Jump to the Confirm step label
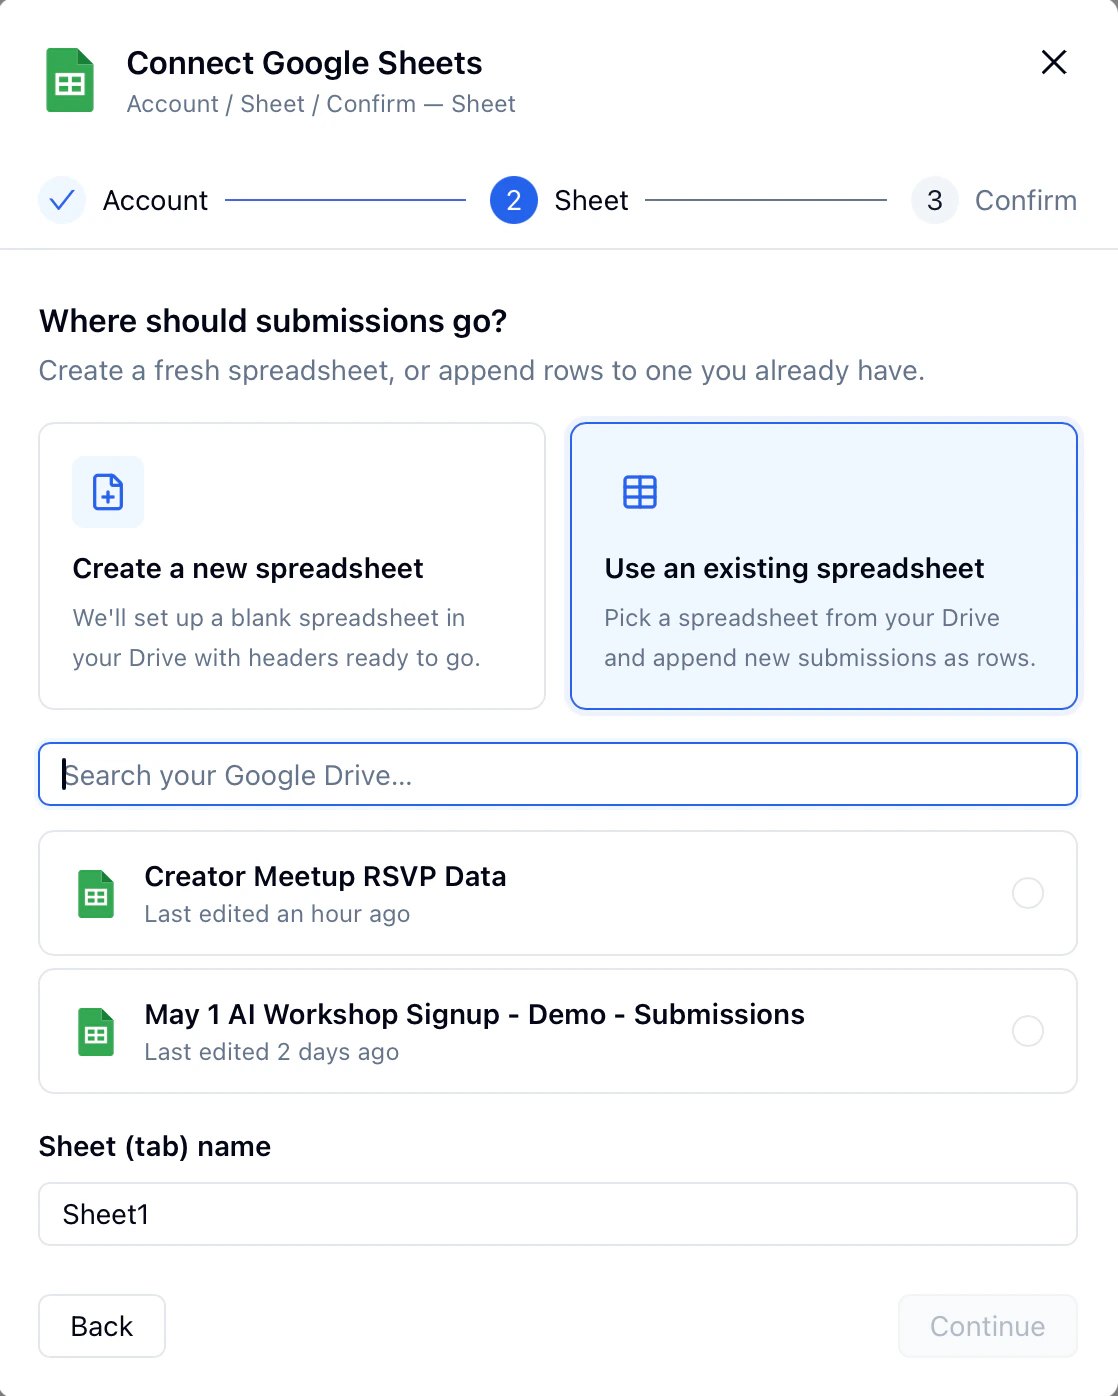This screenshot has width=1118, height=1396. coord(1026,200)
